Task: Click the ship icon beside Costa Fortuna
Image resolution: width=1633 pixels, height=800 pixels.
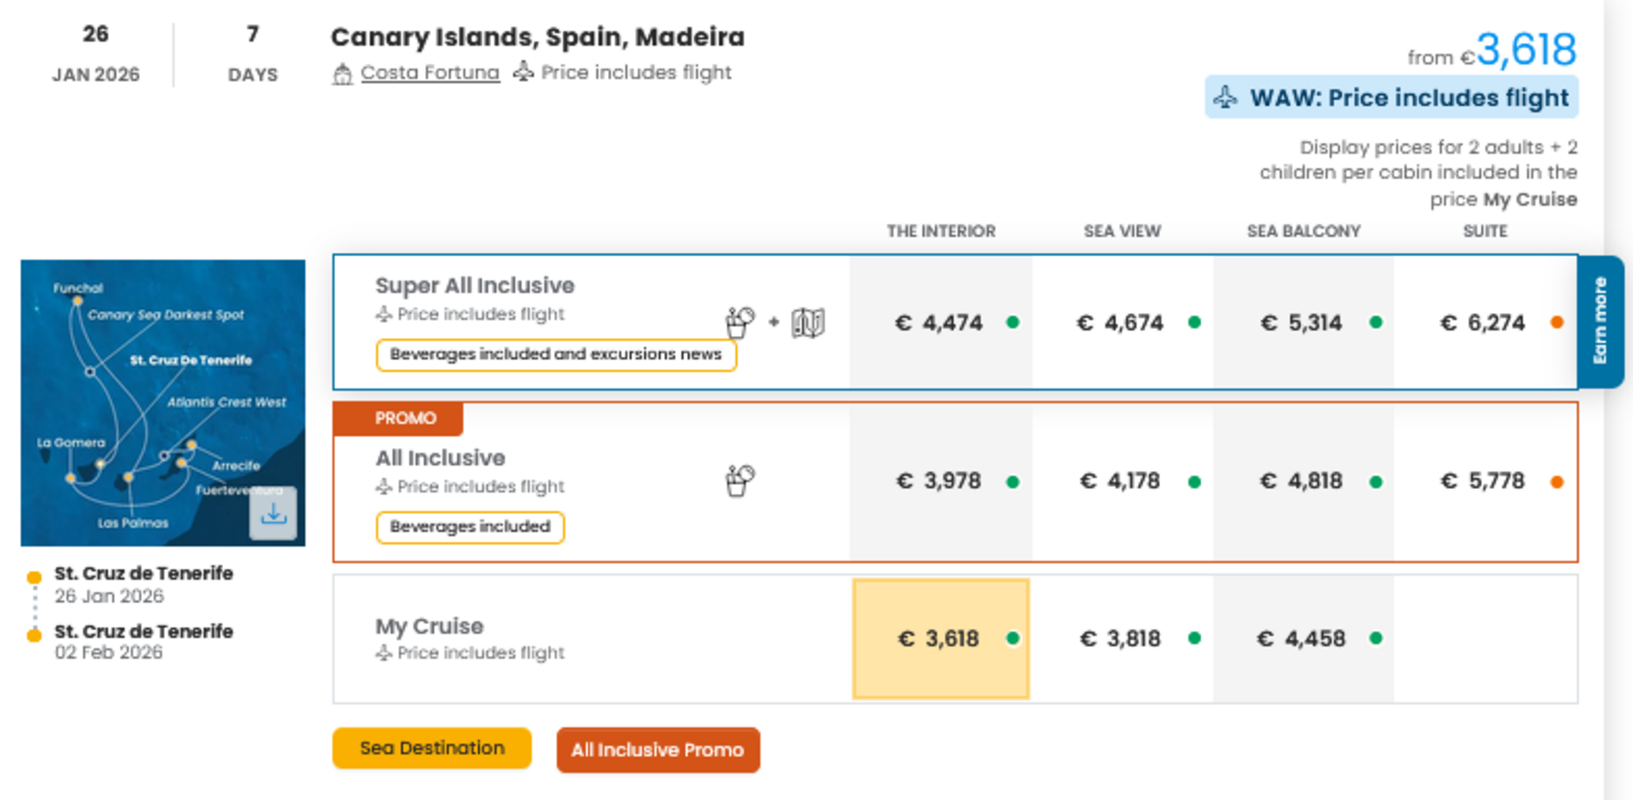Action: pos(345,72)
